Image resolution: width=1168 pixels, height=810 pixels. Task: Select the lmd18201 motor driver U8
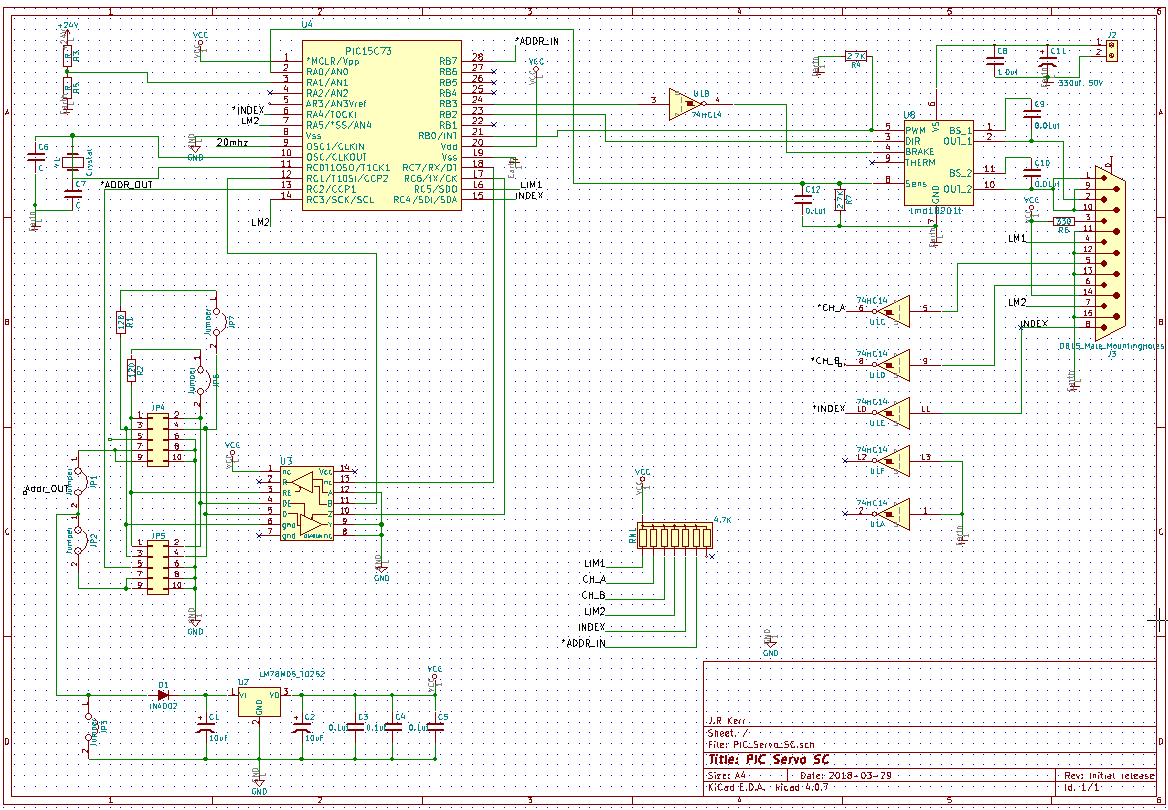click(938, 162)
